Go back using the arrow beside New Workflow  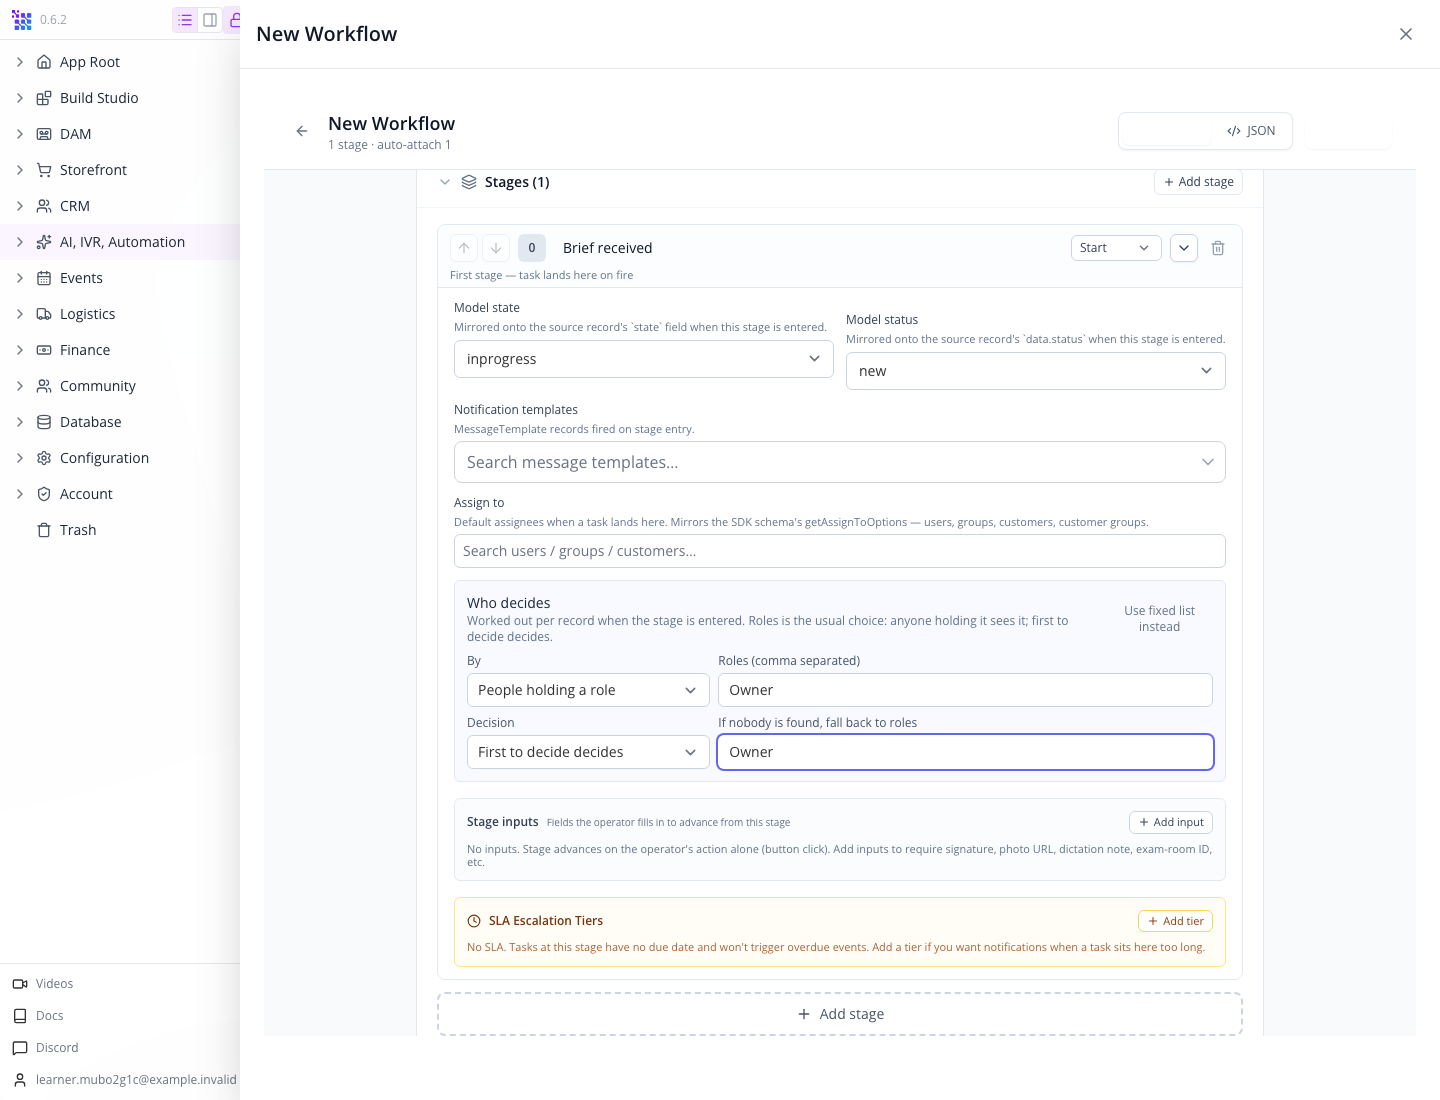pyautogui.click(x=302, y=131)
